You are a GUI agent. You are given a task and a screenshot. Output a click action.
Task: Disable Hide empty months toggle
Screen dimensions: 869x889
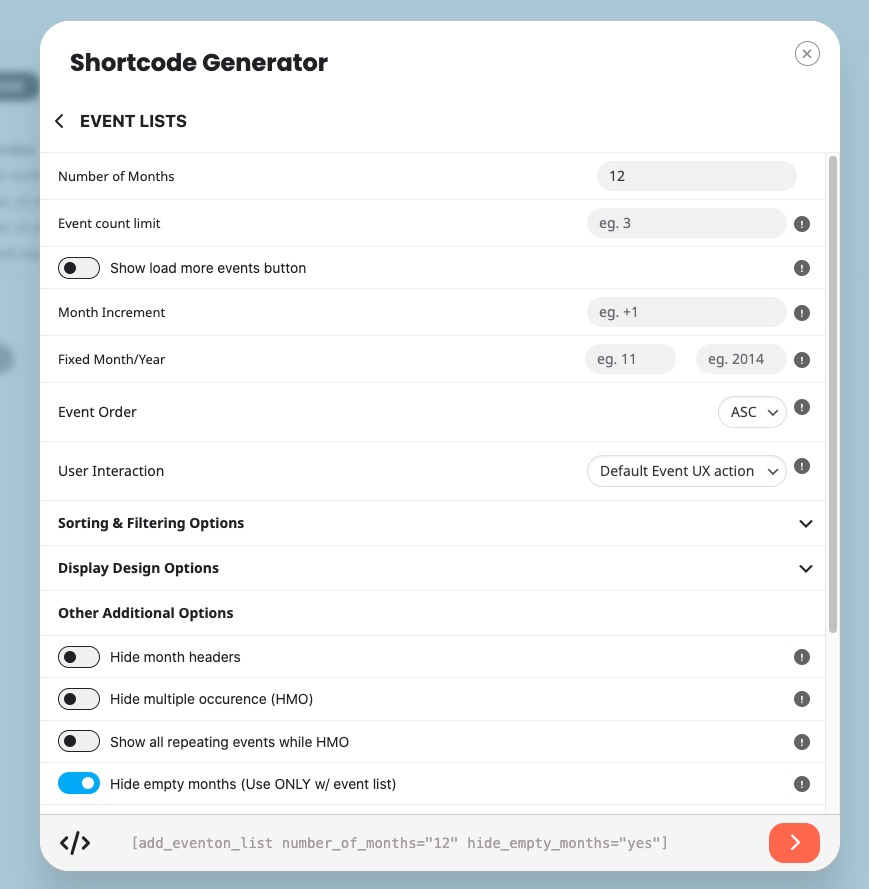79,784
